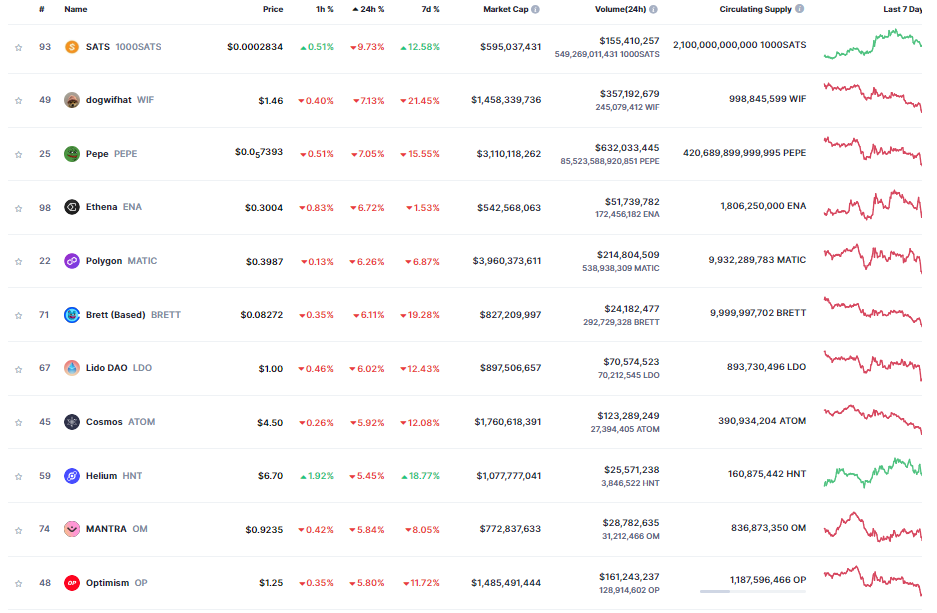Viewport: 937px width, 613px height.
Task: Toggle the watchlist star for Polygon
Action: 19,261
